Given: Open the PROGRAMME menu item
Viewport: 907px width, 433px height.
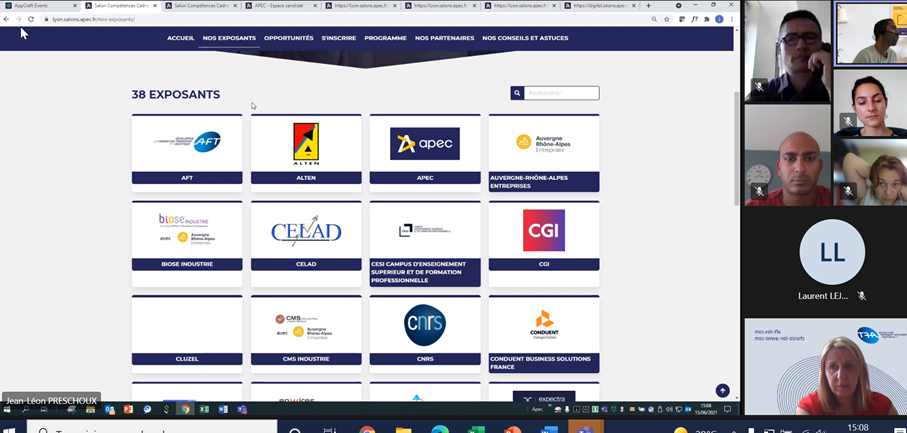Looking at the screenshot, I should click(x=385, y=38).
